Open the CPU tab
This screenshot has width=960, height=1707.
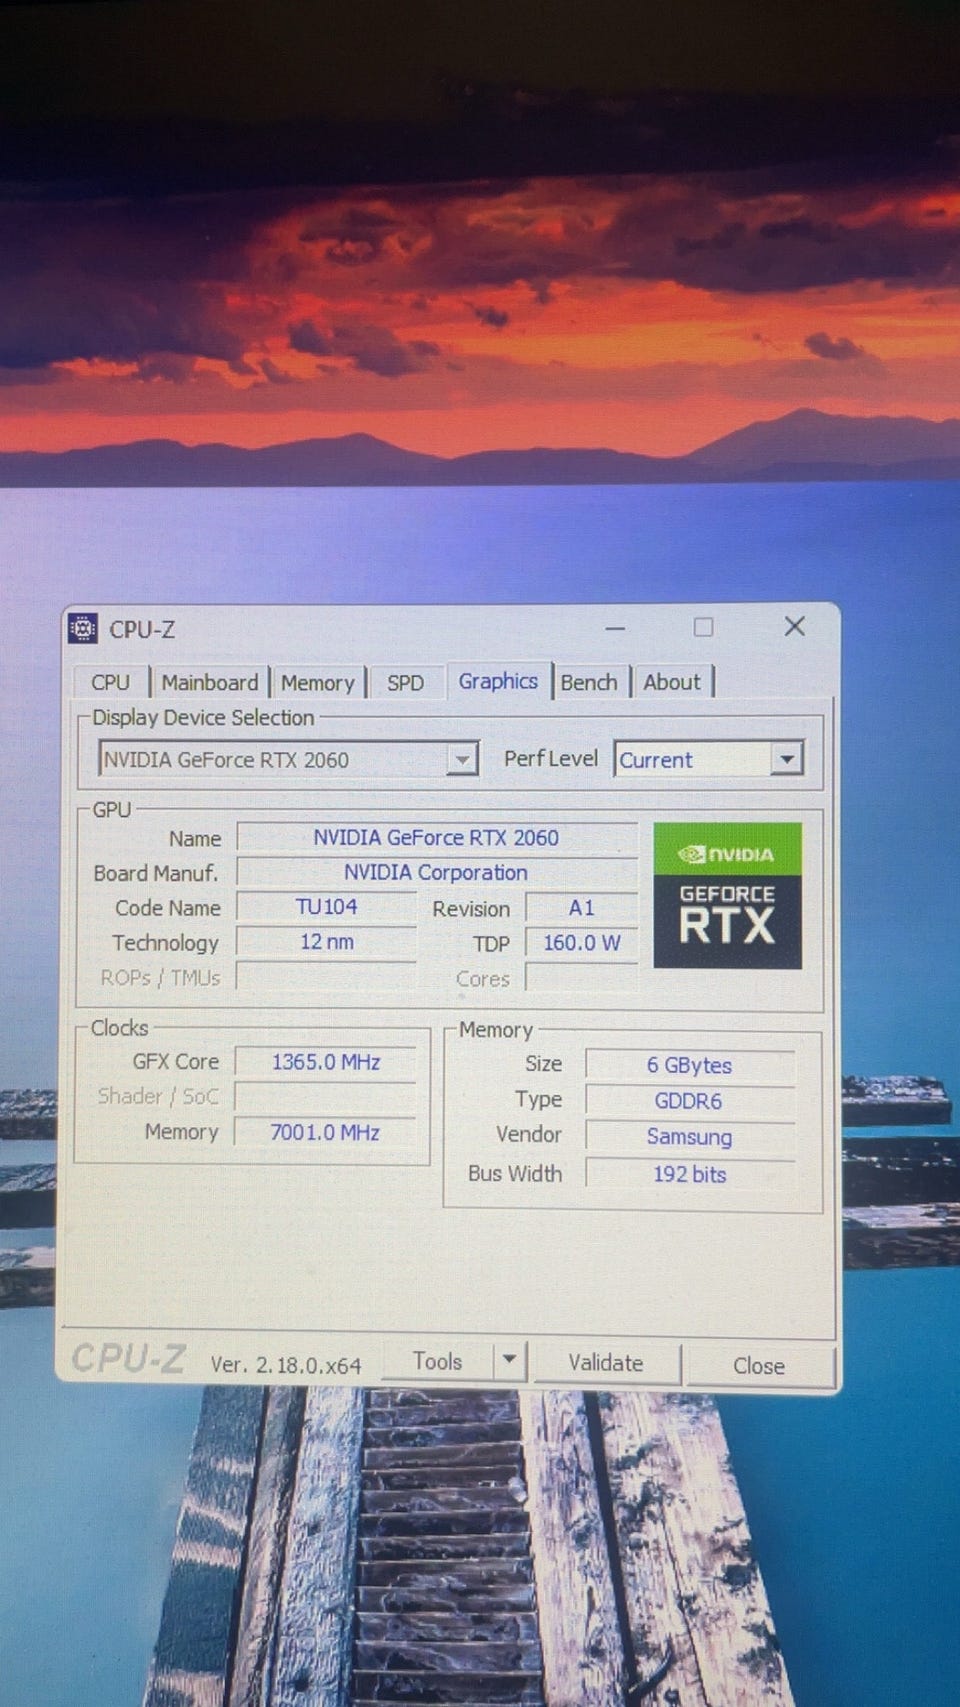pos(110,683)
